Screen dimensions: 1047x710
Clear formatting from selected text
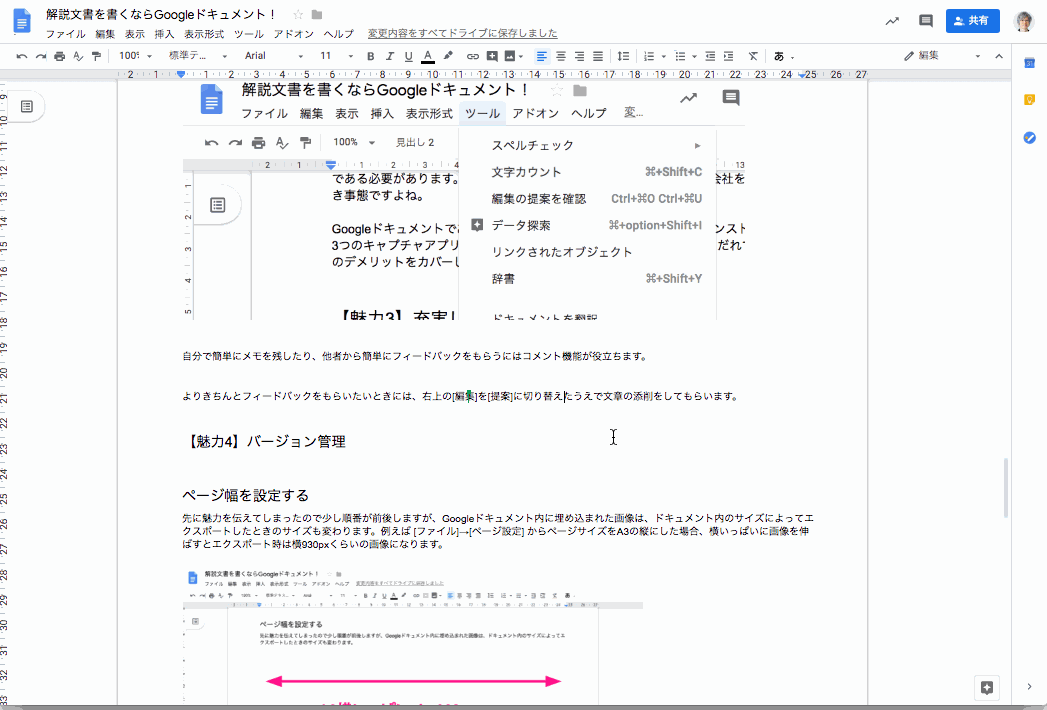click(753, 56)
